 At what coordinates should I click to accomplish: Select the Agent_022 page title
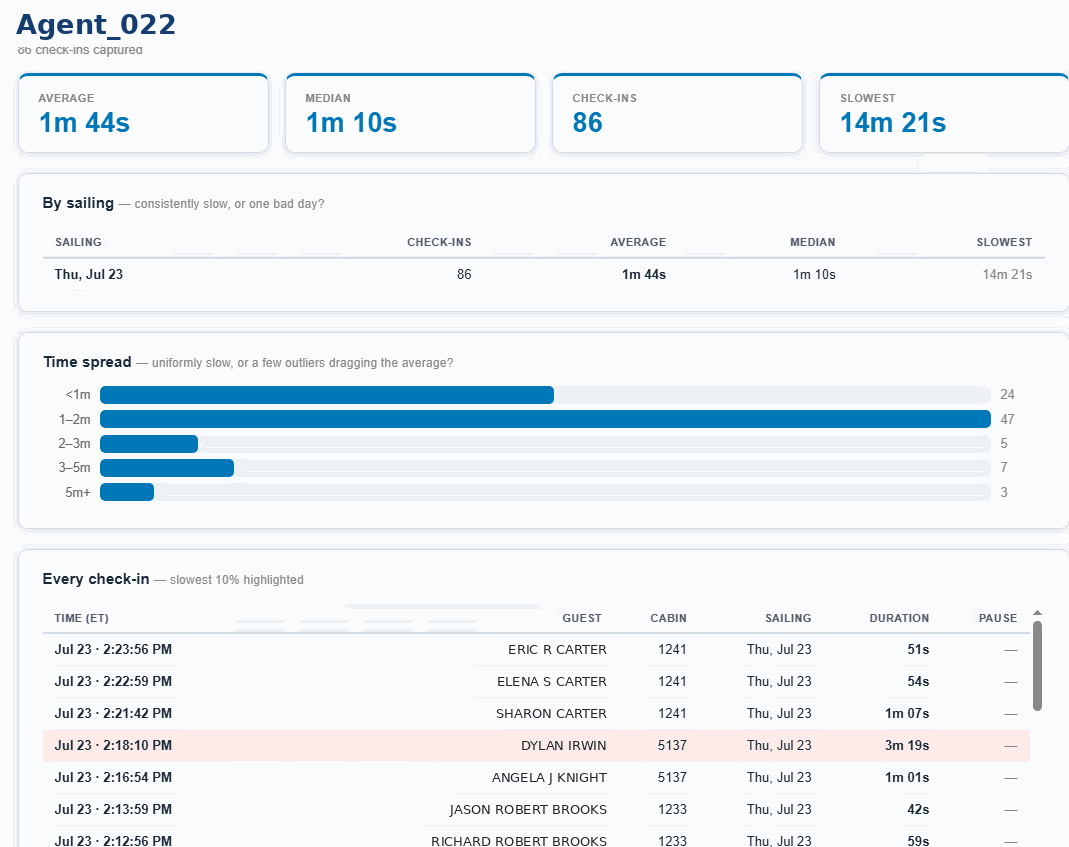click(x=95, y=25)
